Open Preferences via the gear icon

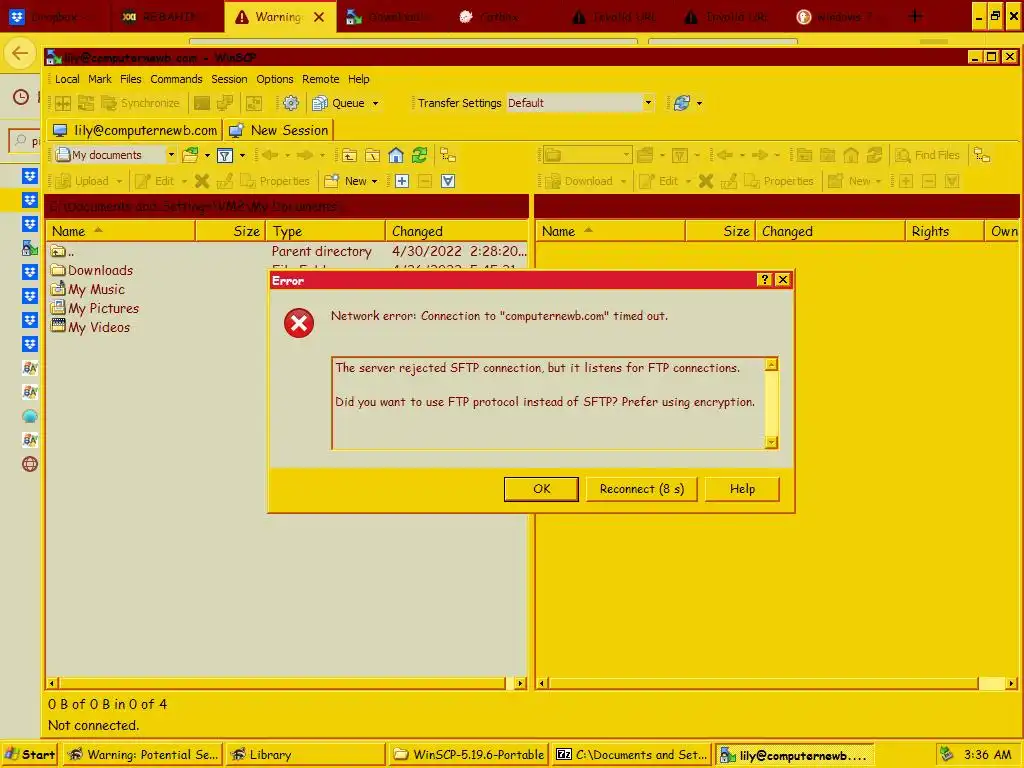(x=291, y=103)
